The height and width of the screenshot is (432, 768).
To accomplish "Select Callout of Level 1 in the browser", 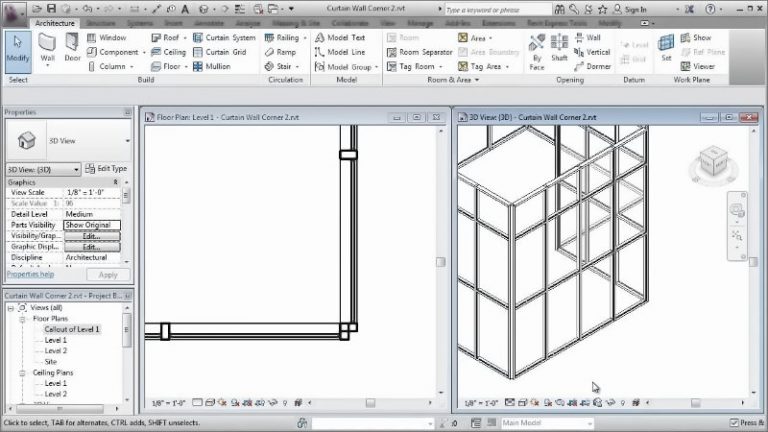I will click(x=72, y=329).
